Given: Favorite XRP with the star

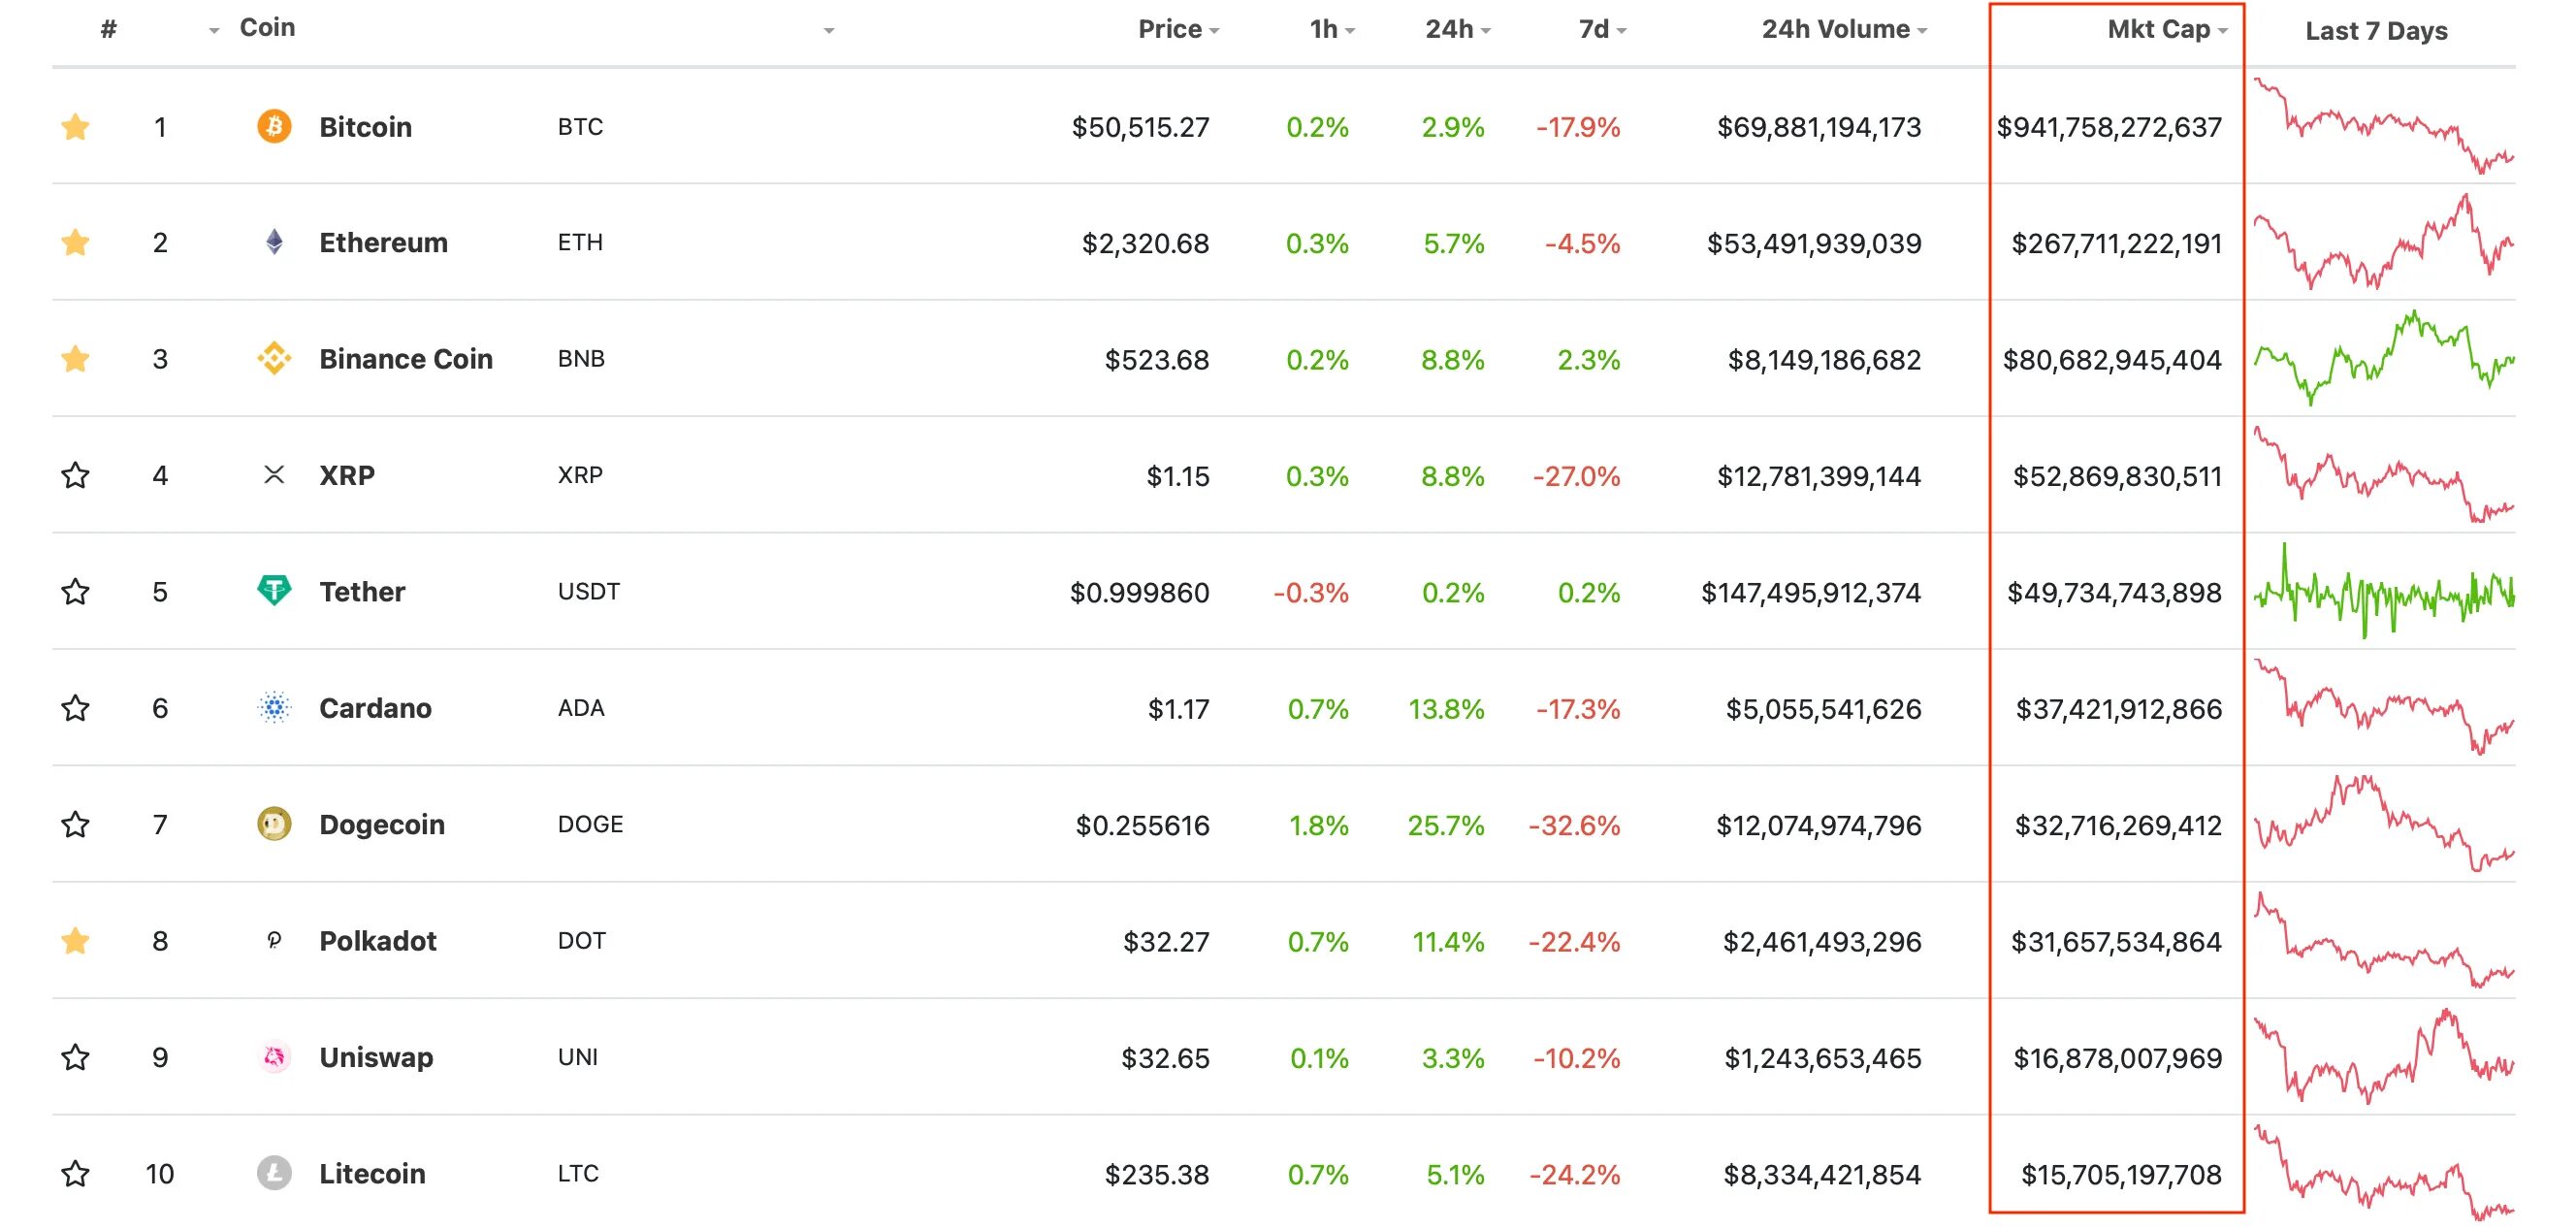Looking at the screenshot, I should click(x=75, y=474).
